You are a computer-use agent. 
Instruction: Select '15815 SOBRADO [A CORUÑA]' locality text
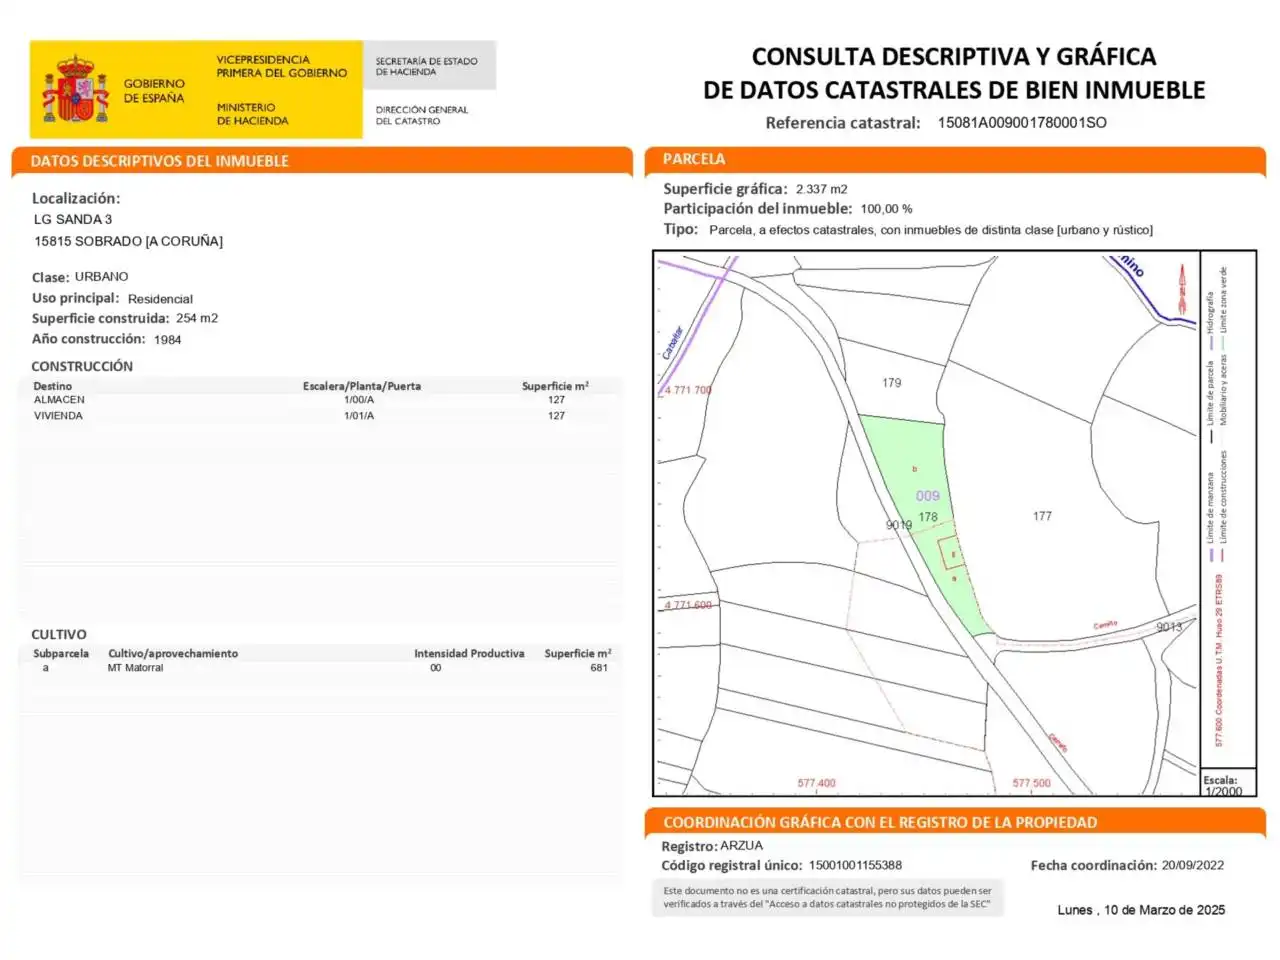(x=128, y=241)
